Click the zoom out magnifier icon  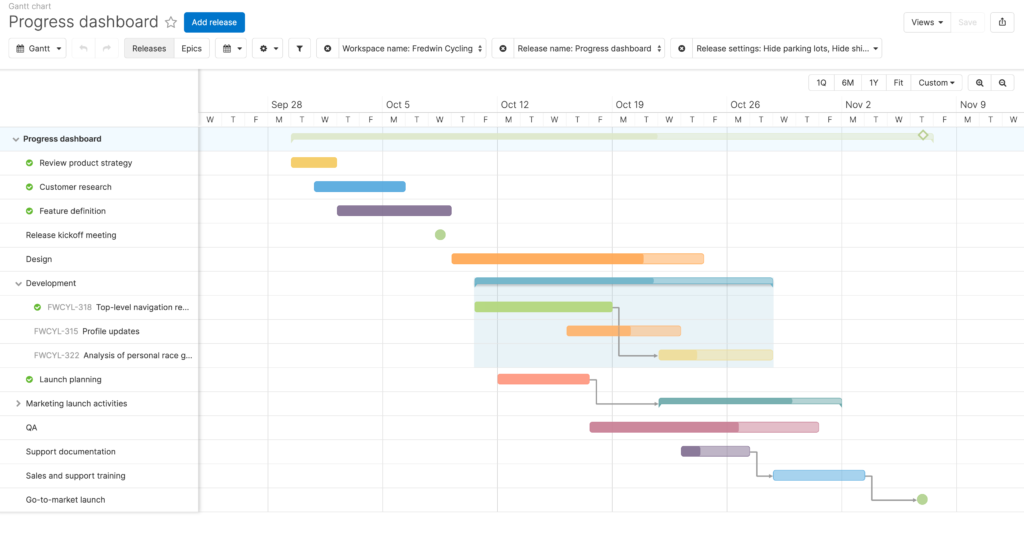(x=1002, y=83)
